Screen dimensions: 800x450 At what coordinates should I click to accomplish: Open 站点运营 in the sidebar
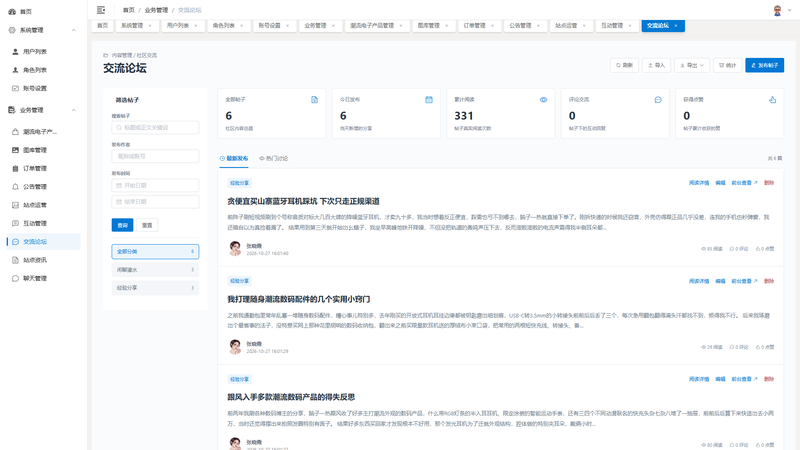(35, 205)
